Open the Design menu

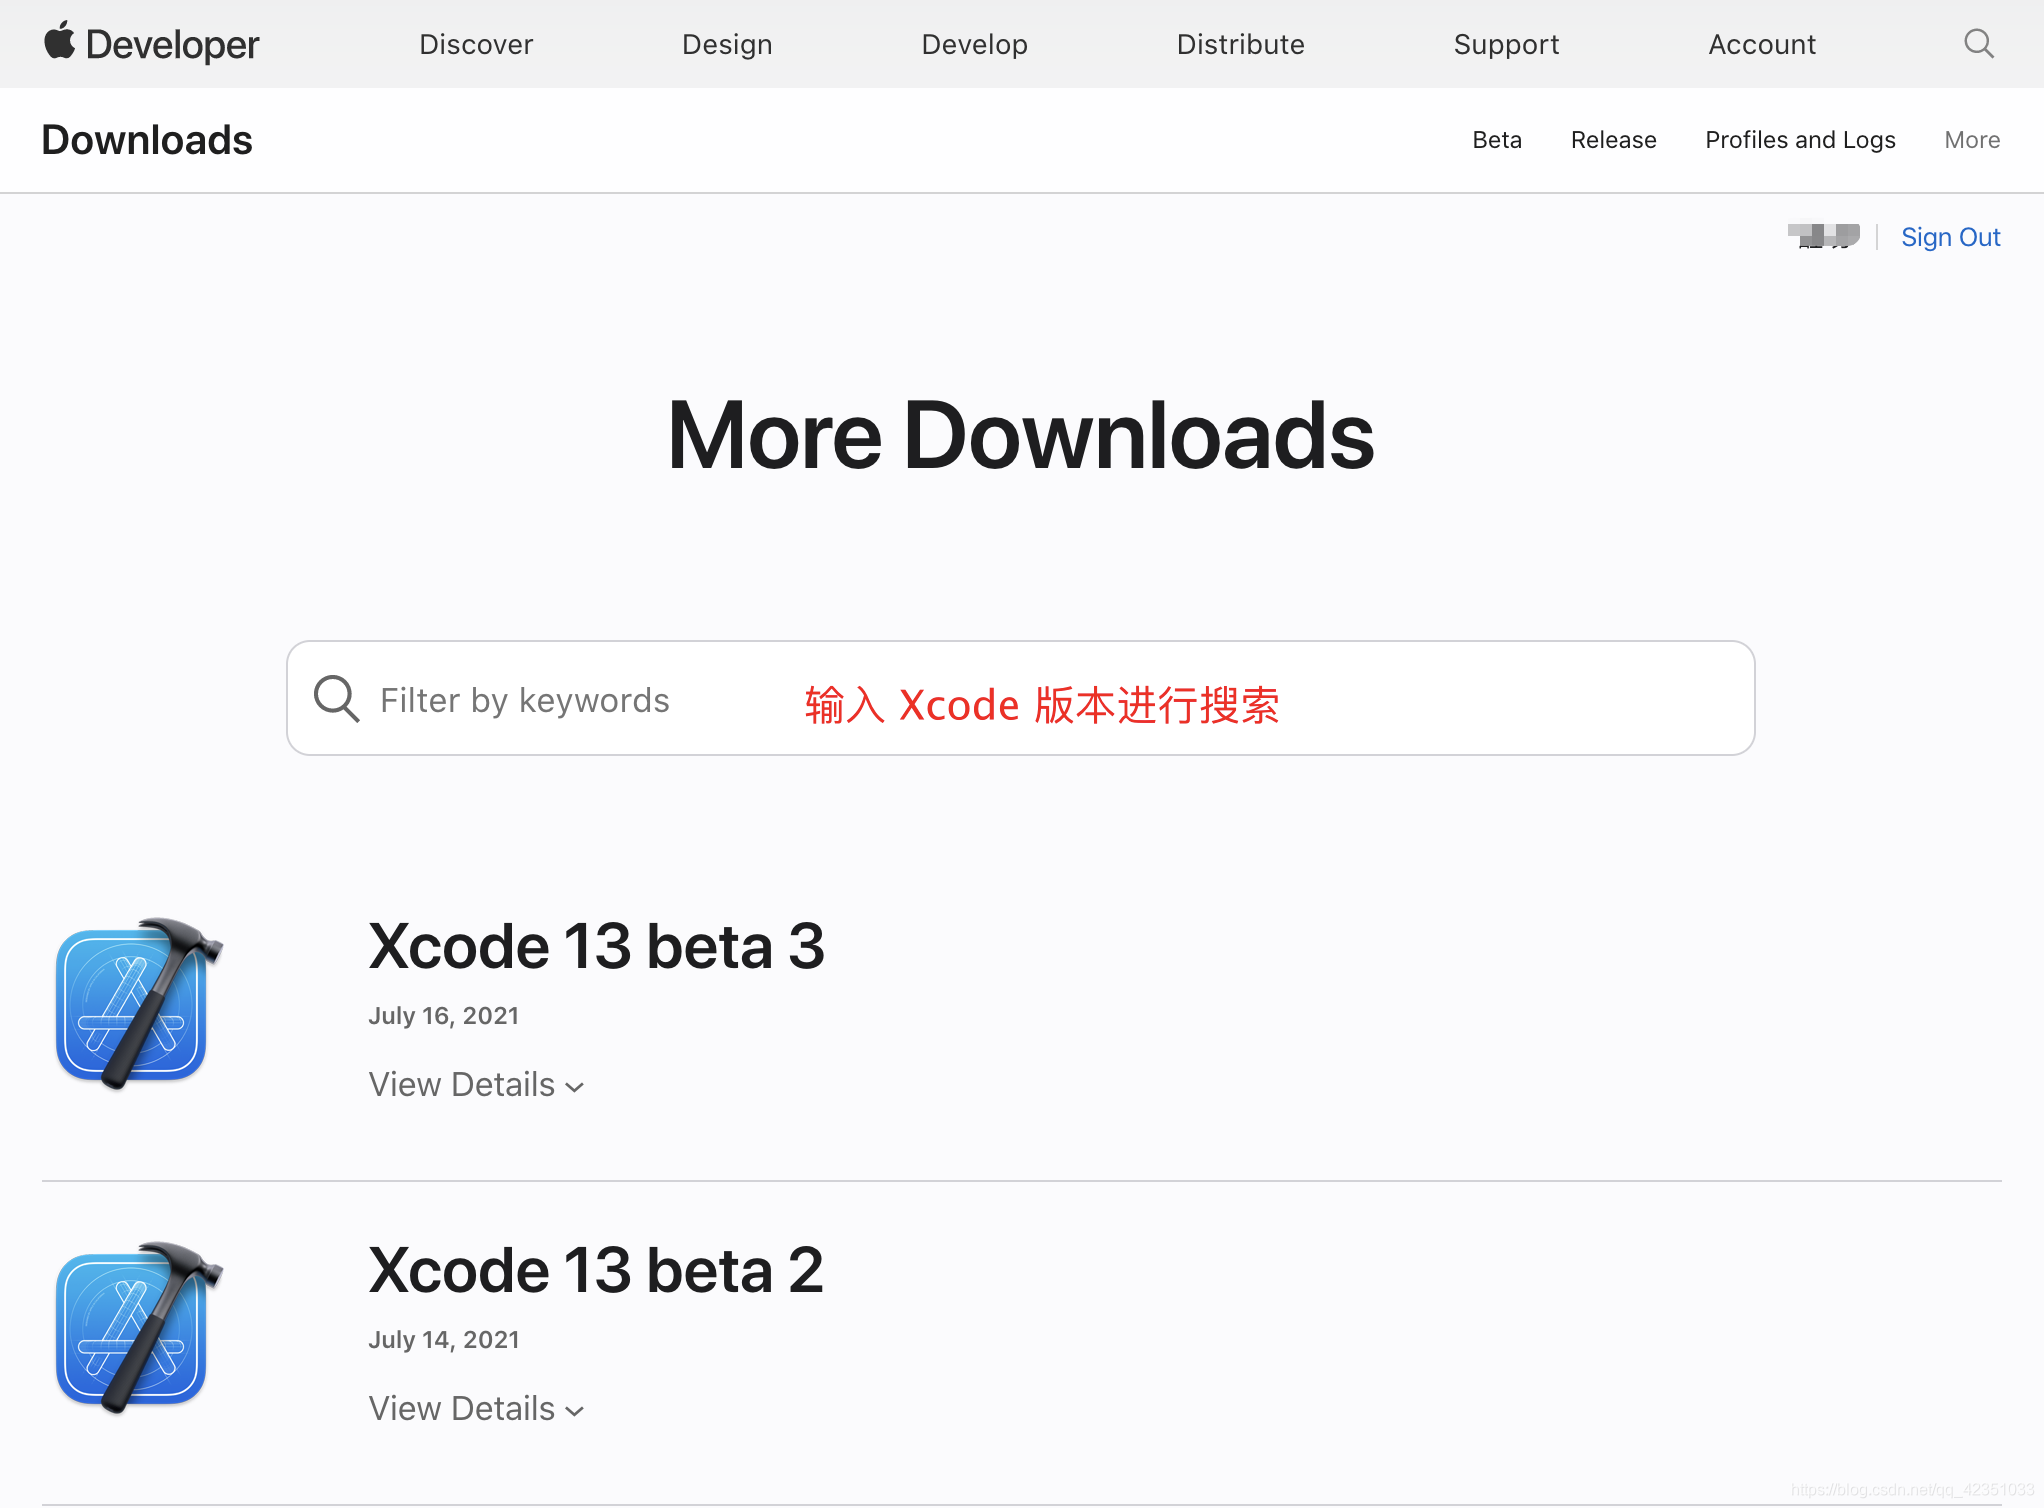pos(727,45)
